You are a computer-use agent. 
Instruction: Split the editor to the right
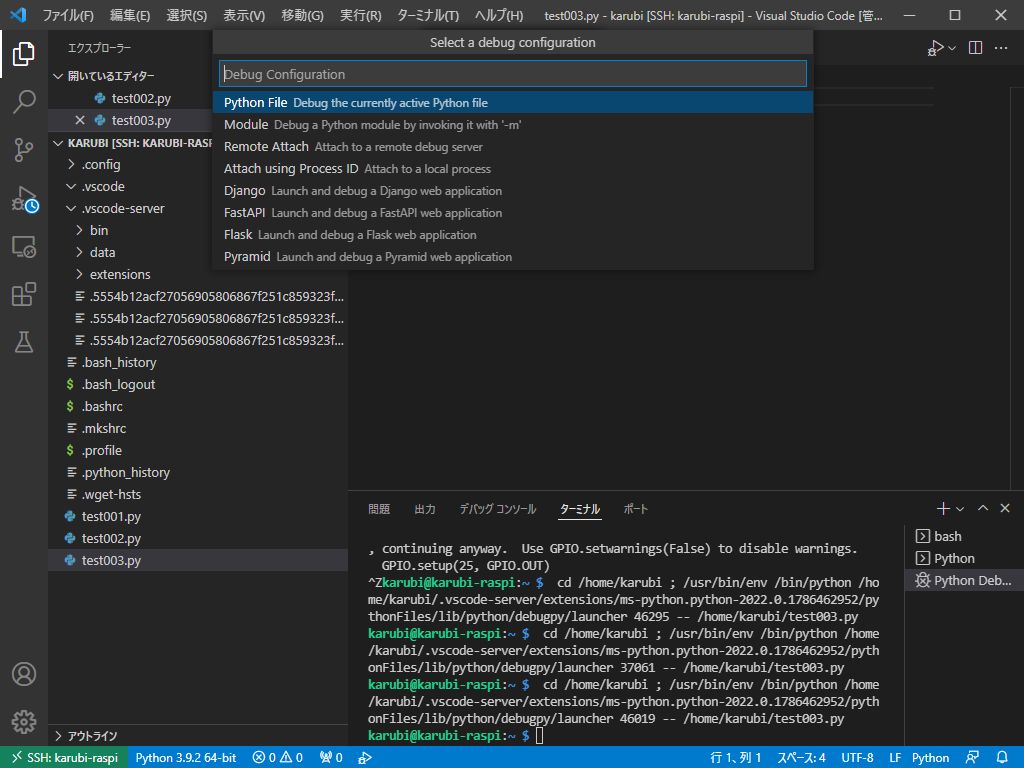(x=975, y=48)
